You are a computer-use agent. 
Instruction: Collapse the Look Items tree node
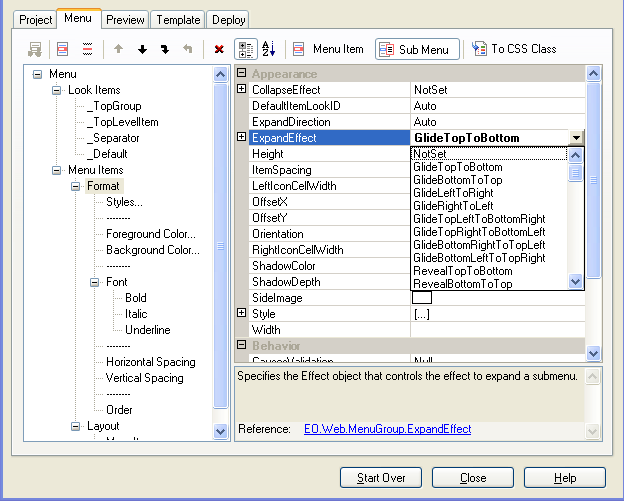pos(57,91)
